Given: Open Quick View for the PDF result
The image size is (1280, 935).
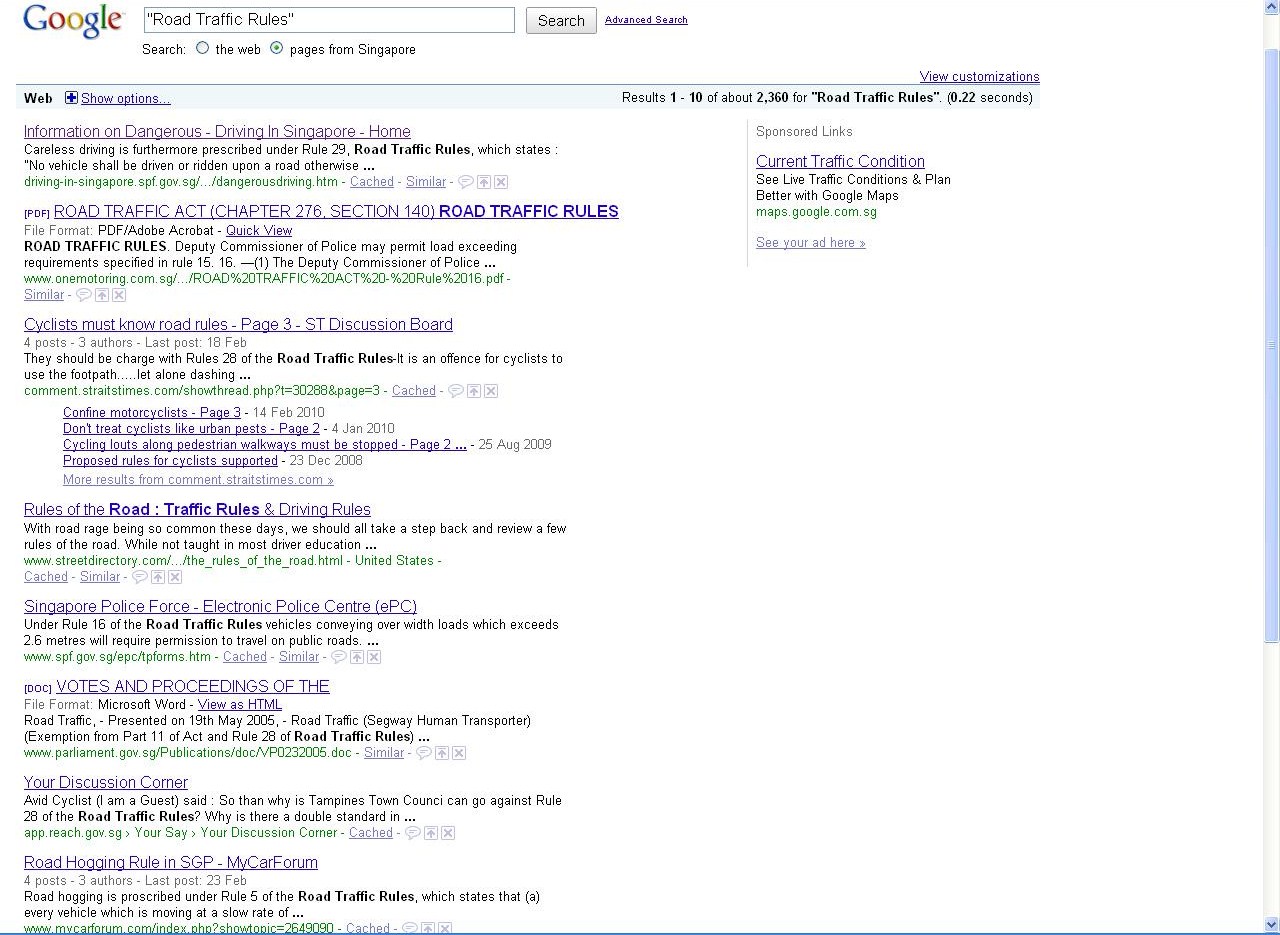Looking at the screenshot, I should point(259,230).
